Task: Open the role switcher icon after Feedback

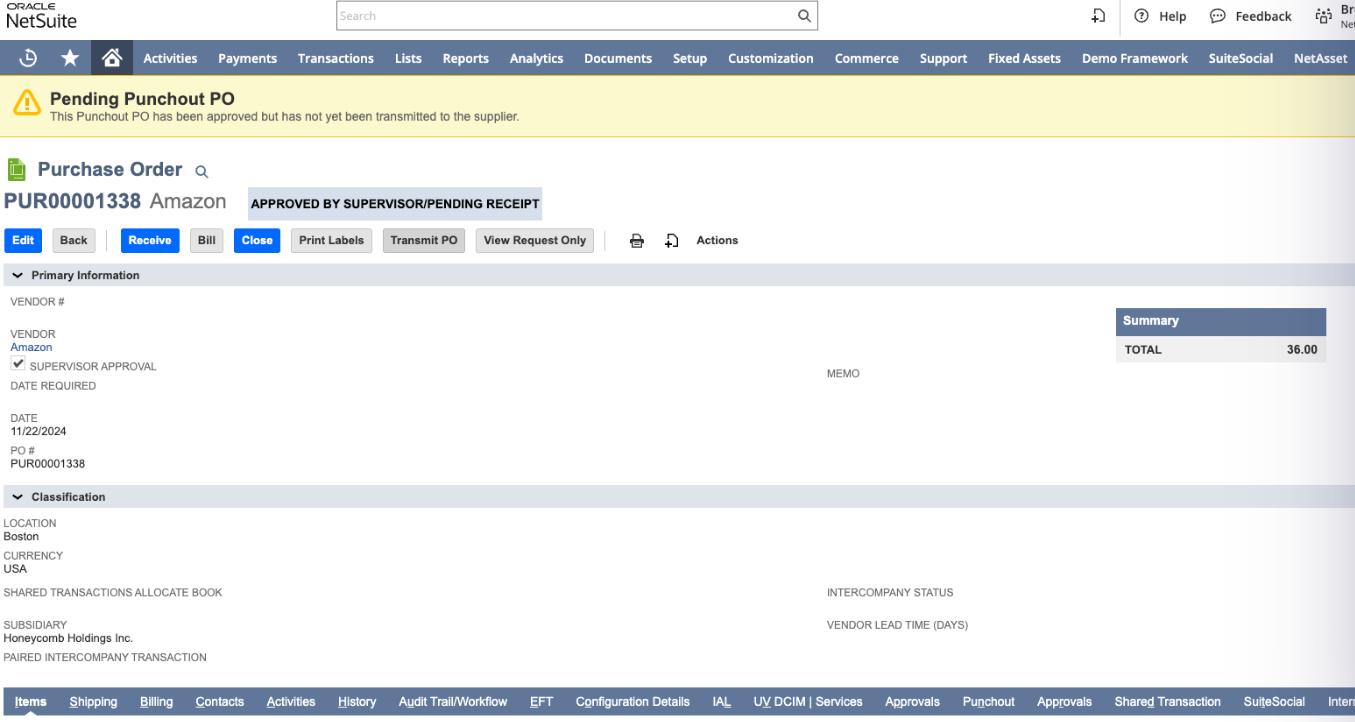Action: [1324, 16]
